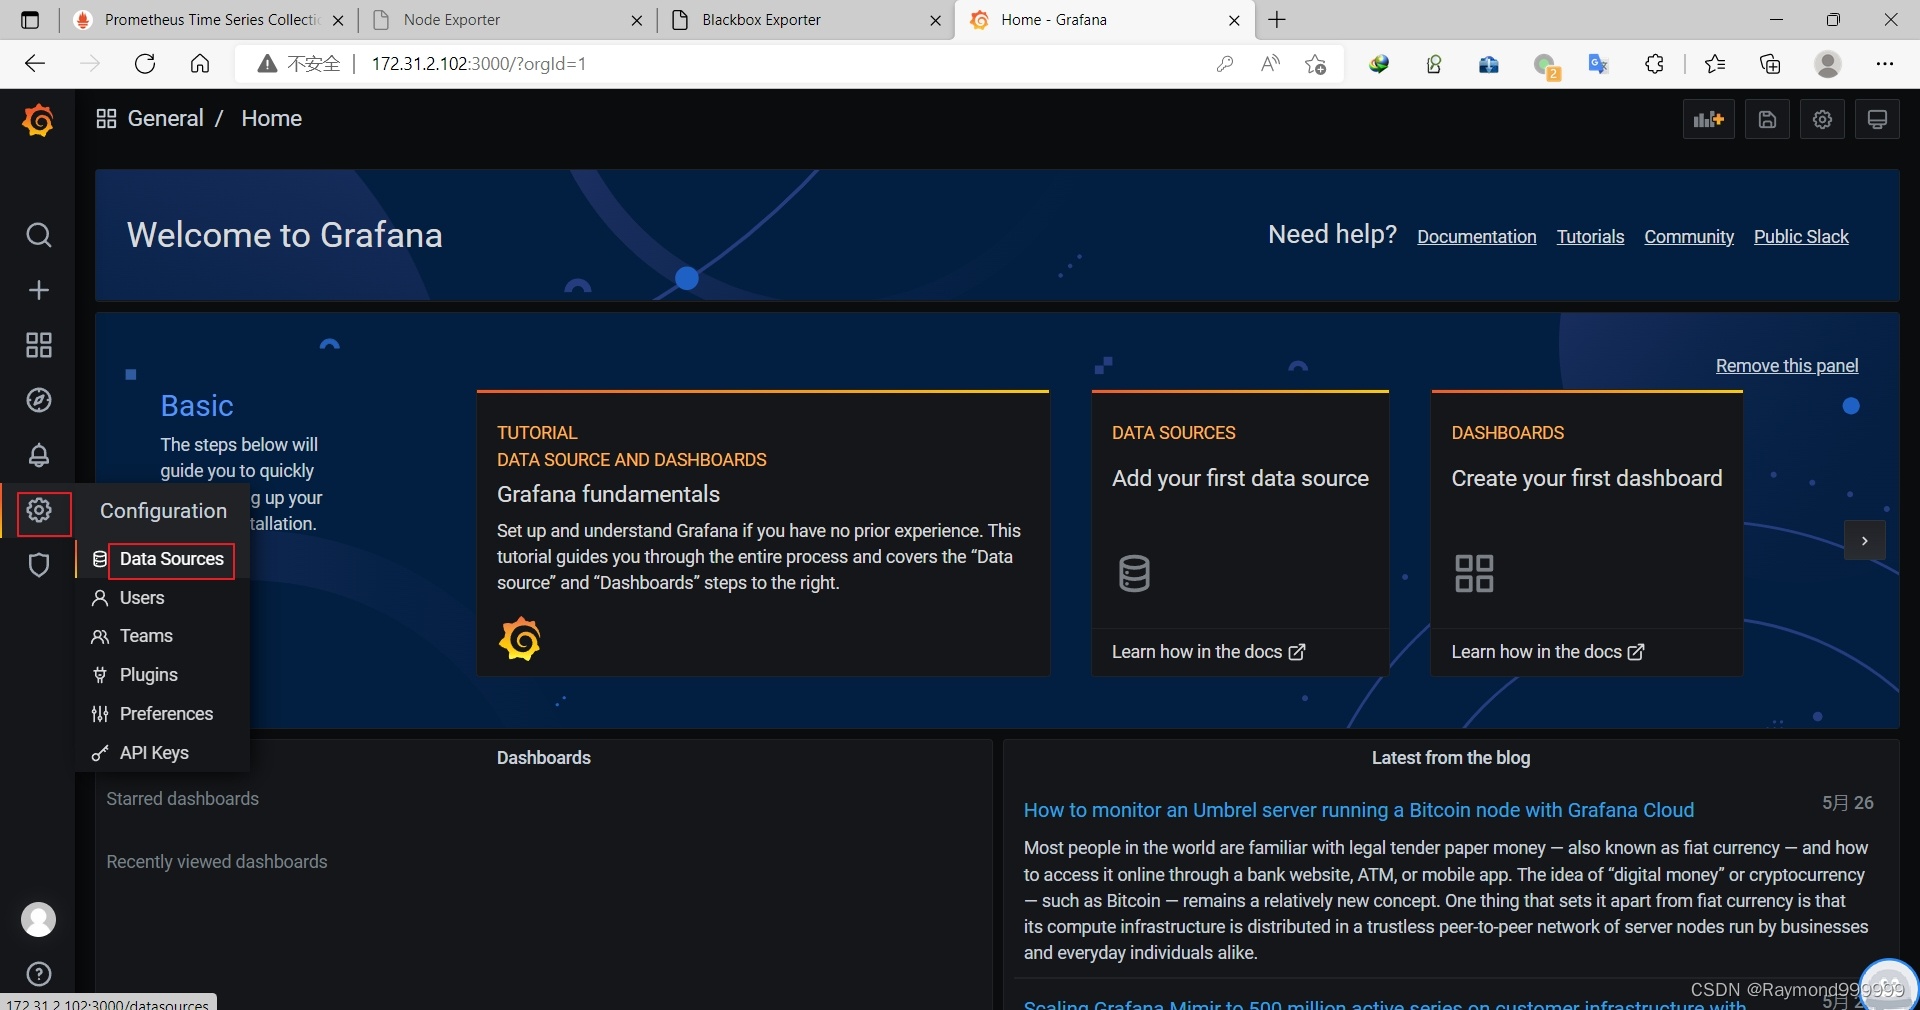1920x1010 pixels.
Task: Open the Search dashboards magnifier icon
Action: coord(38,235)
